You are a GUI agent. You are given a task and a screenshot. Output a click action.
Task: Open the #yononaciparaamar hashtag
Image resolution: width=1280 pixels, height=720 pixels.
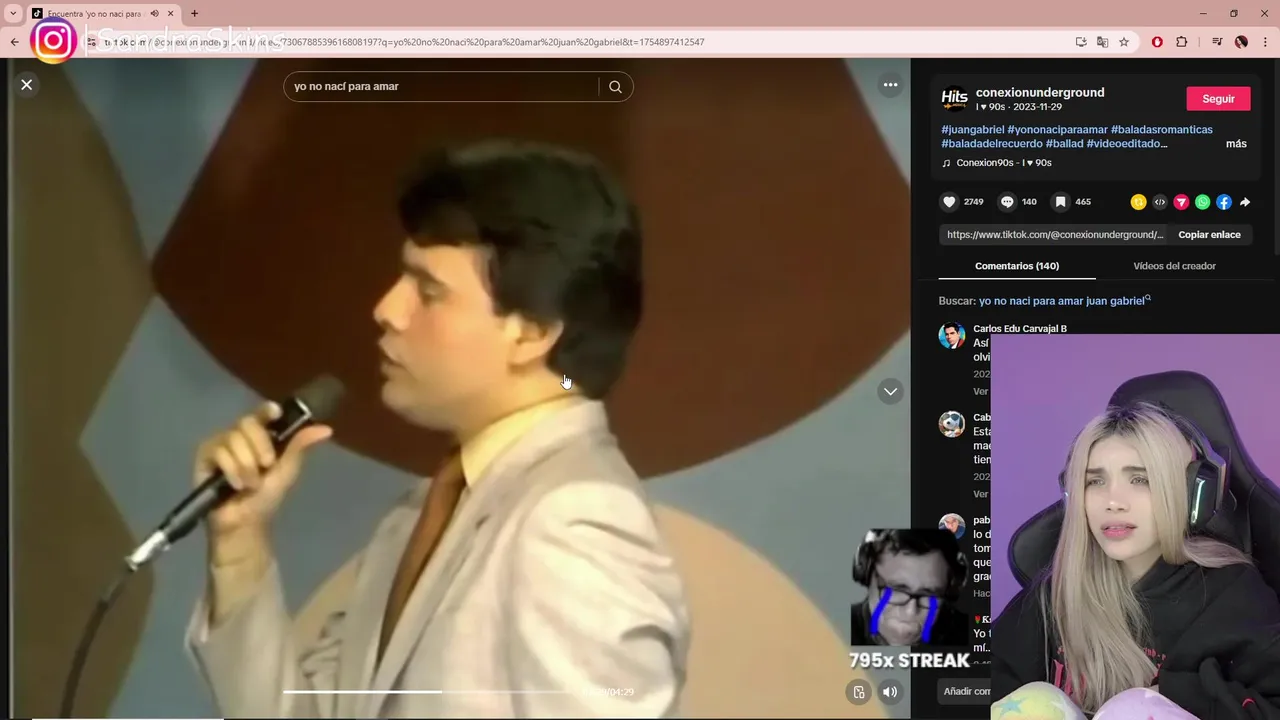click(x=1057, y=130)
